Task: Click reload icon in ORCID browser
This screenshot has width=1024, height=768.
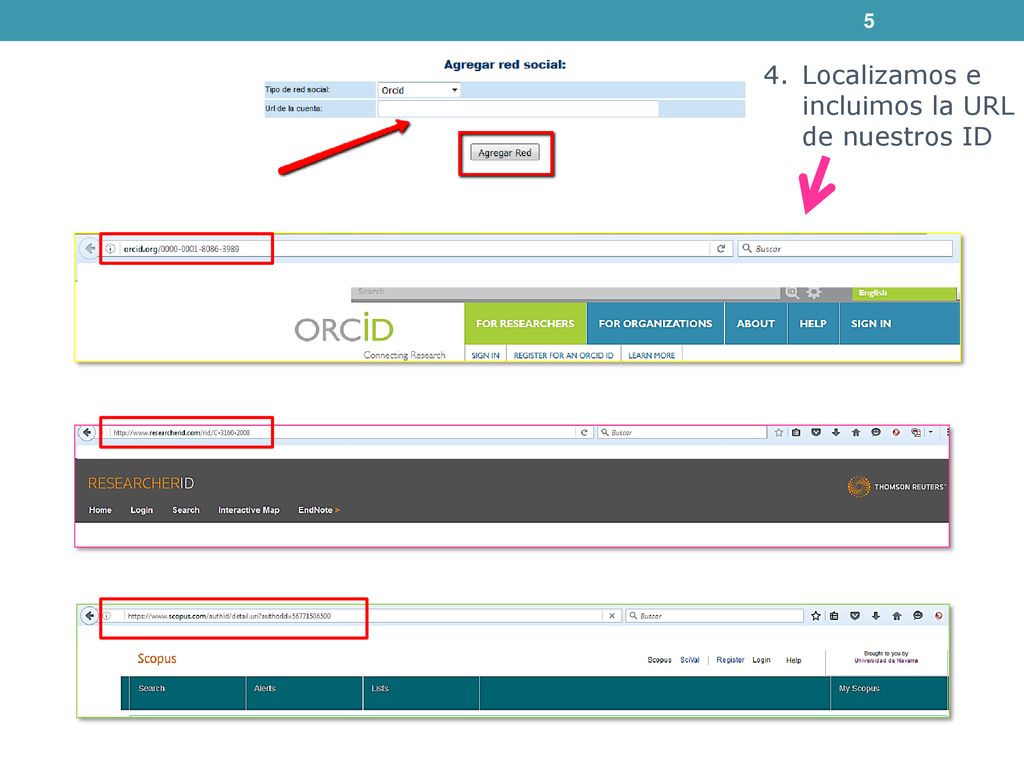Action: pyautogui.click(x=721, y=248)
